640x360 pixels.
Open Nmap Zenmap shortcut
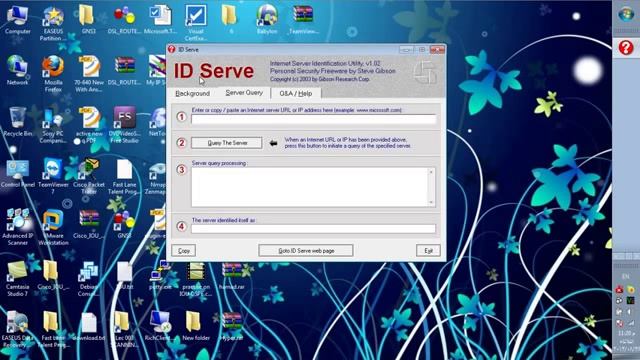pyautogui.click(x=157, y=176)
